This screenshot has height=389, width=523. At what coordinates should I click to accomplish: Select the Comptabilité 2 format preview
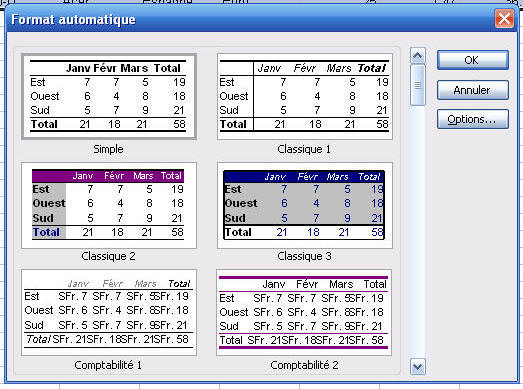coord(304,313)
